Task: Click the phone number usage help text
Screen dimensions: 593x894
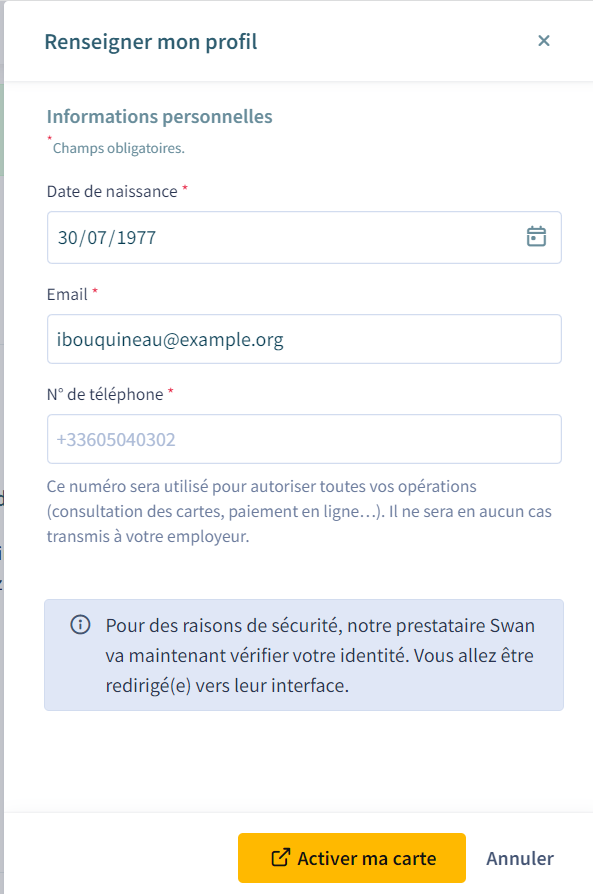Action: tap(299, 511)
